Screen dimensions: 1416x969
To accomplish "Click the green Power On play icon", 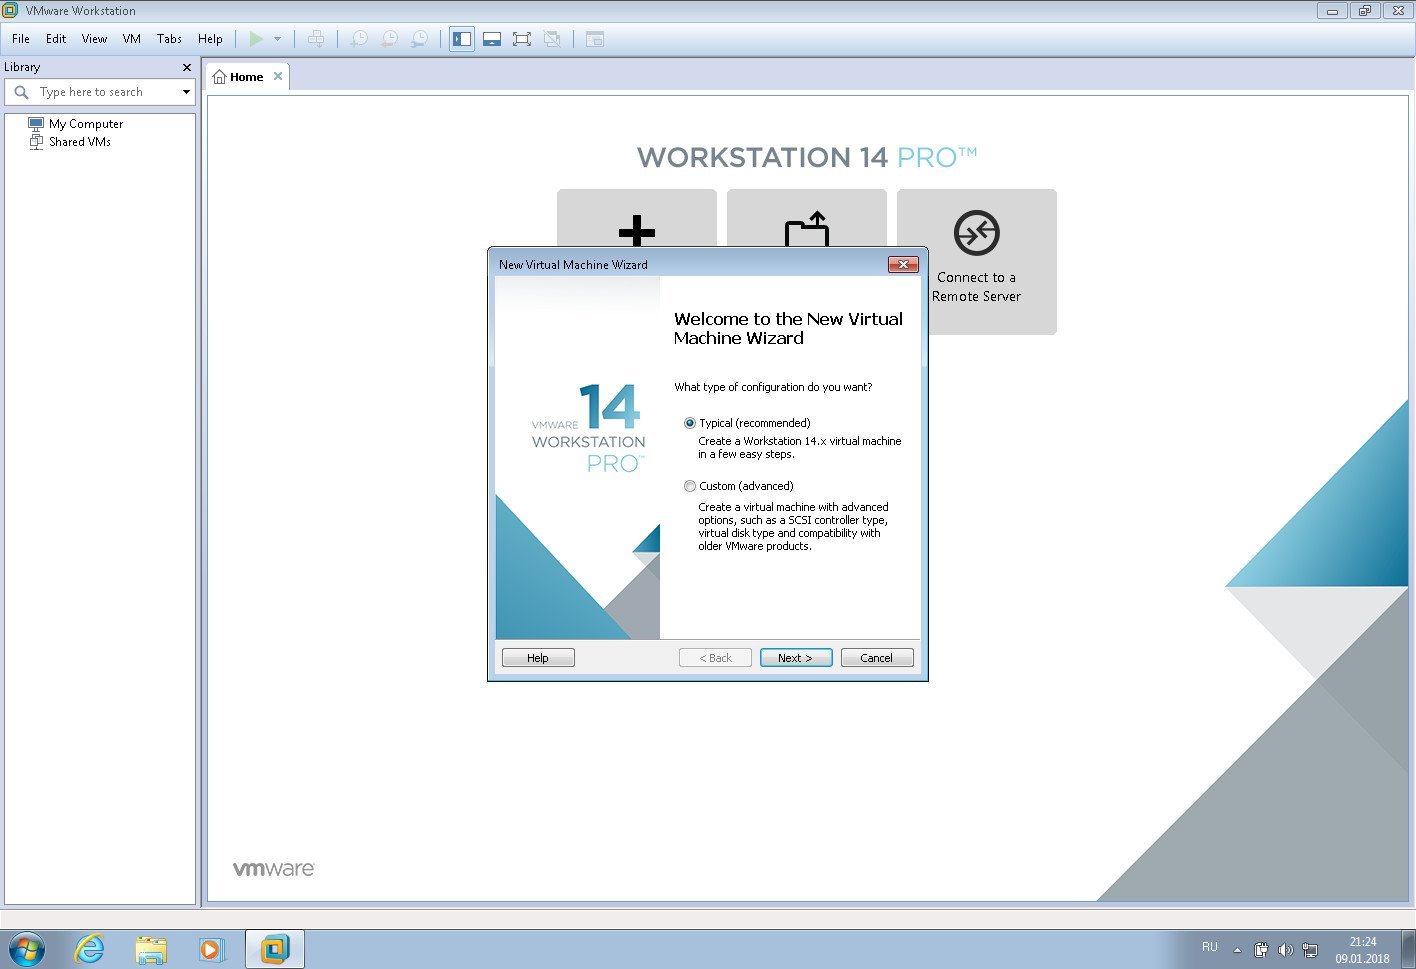I will pos(256,39).
